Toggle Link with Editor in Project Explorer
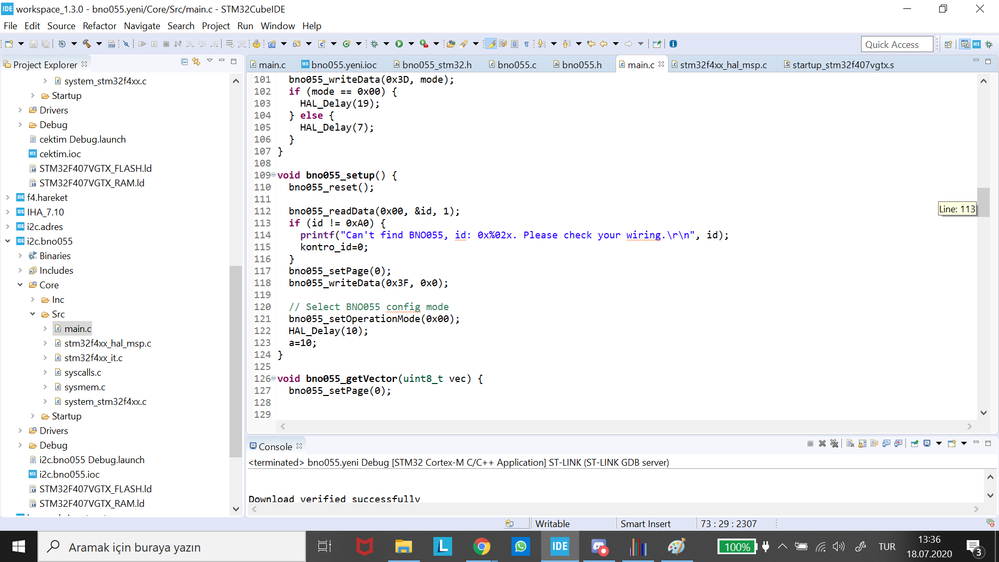This screenshot has width=999, height=562. [196, 62]
